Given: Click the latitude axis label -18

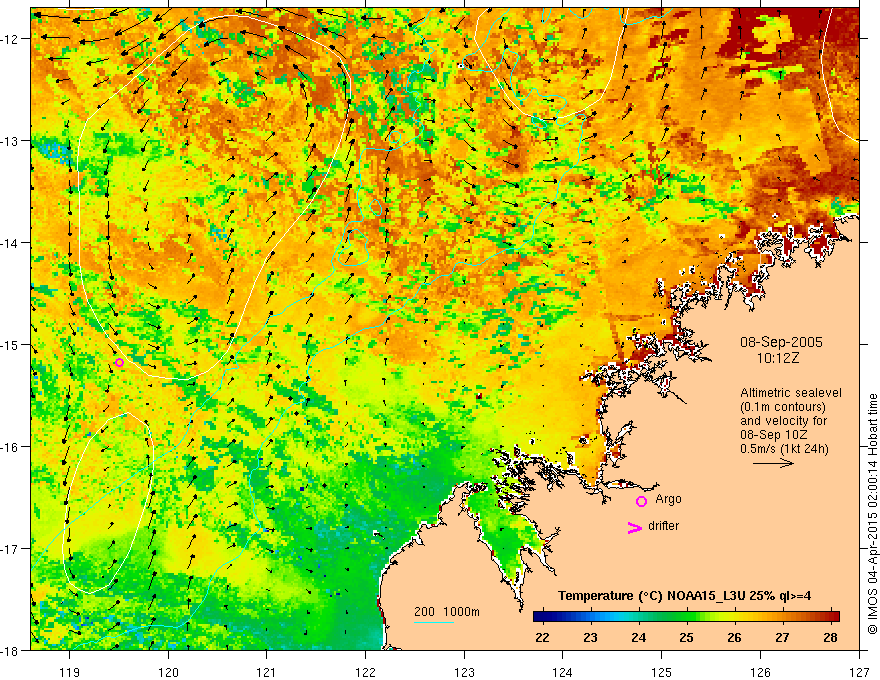Looking at the screenshot, I should click(x=10, y=650).
